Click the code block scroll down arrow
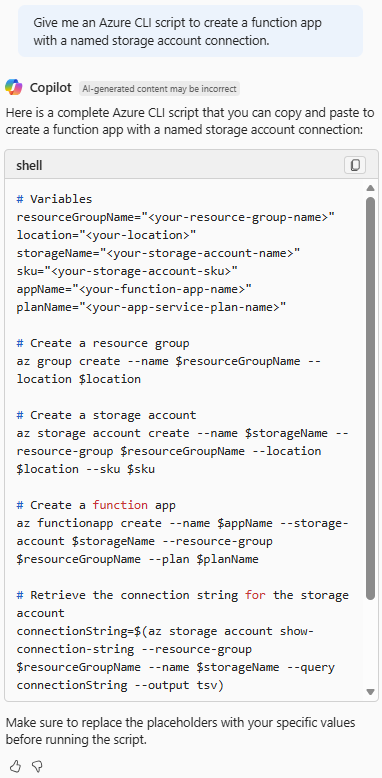The width and height of the screenshot is (382, 778). tap(370, 692)
